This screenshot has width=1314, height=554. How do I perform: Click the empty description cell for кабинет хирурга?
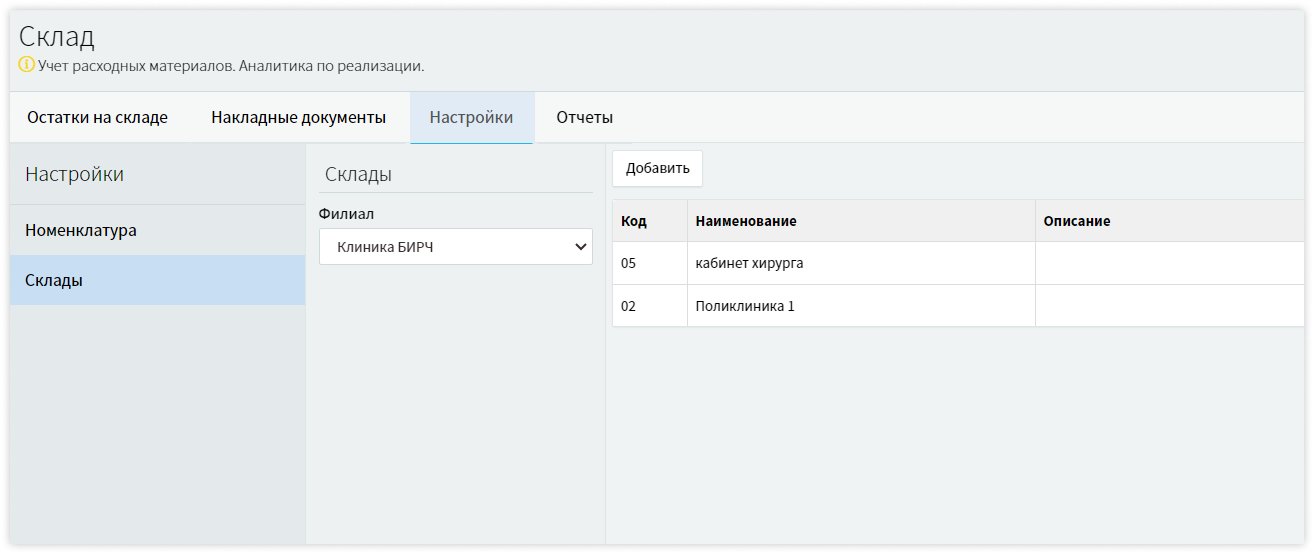(1170, 264)
